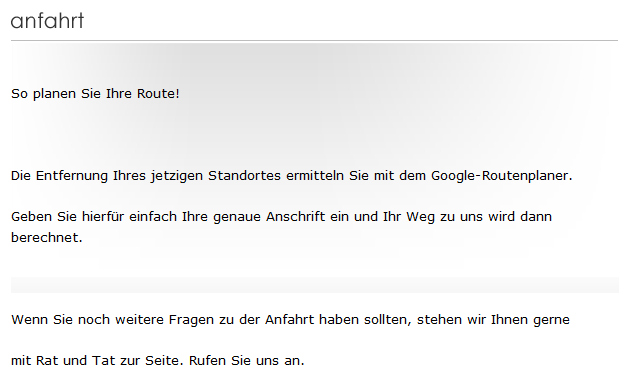Click the phrase "stehen wir Ihnen gerne"

point(493,320)
